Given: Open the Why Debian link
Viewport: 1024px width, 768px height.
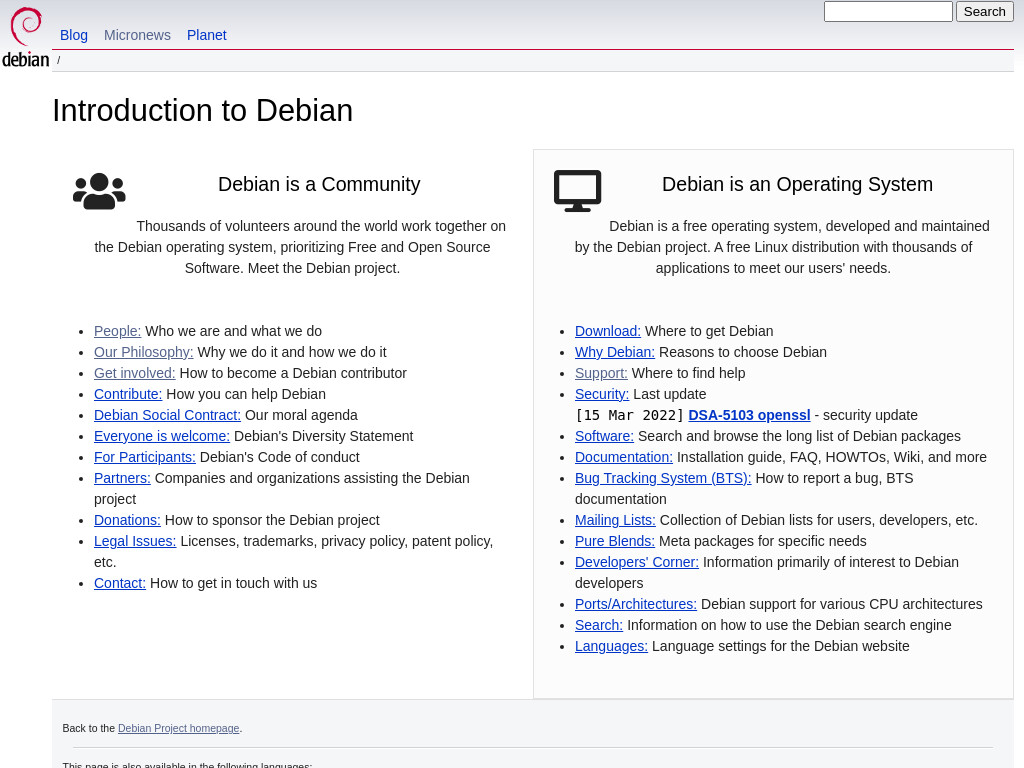Looking at the screenshot, I should (x=615, y=352).
